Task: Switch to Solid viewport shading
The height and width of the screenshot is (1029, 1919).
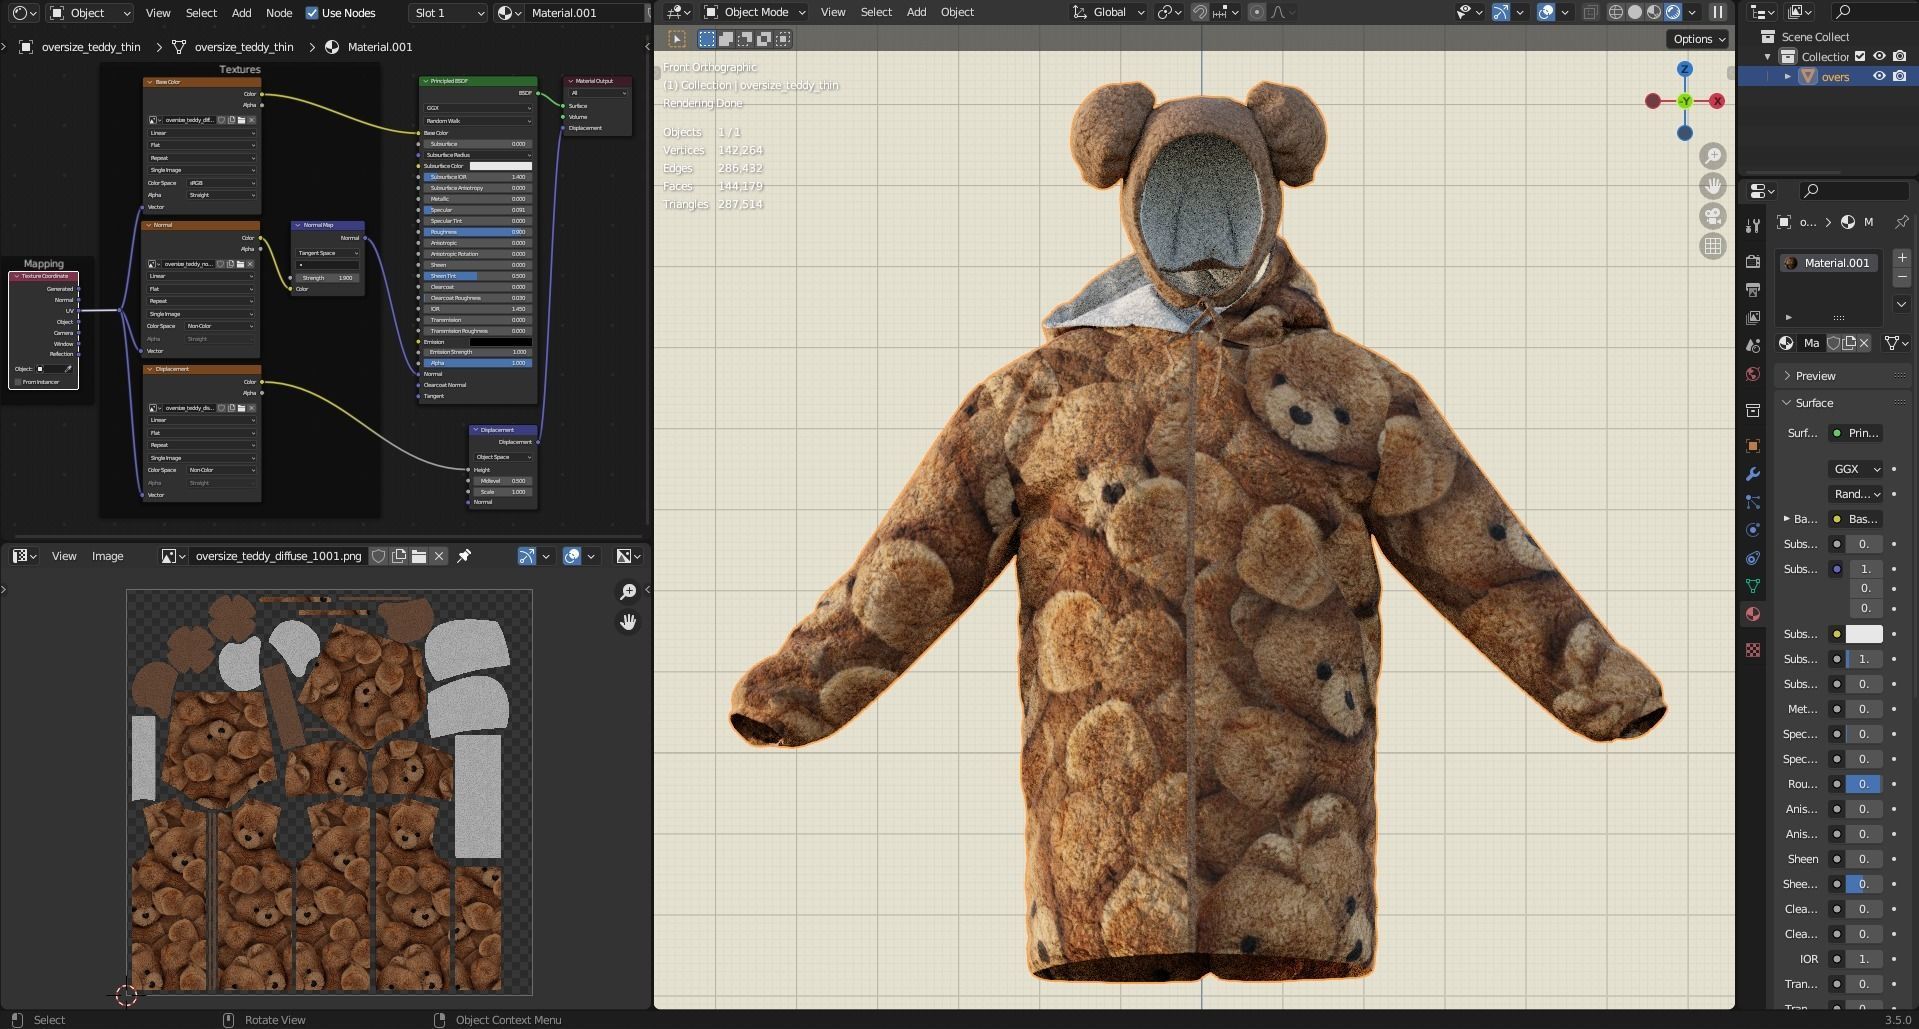Action: [1635, 12]
